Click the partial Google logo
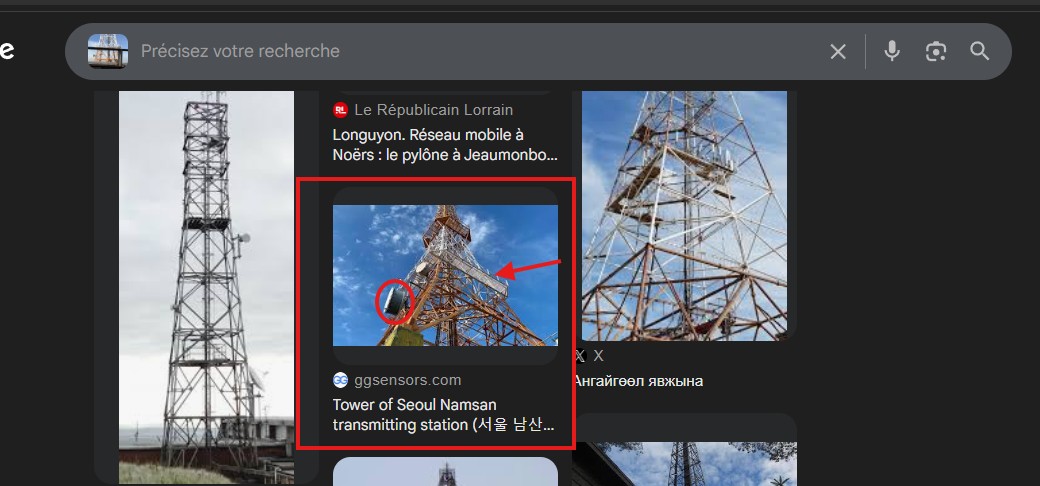 (x=7, y=51)
